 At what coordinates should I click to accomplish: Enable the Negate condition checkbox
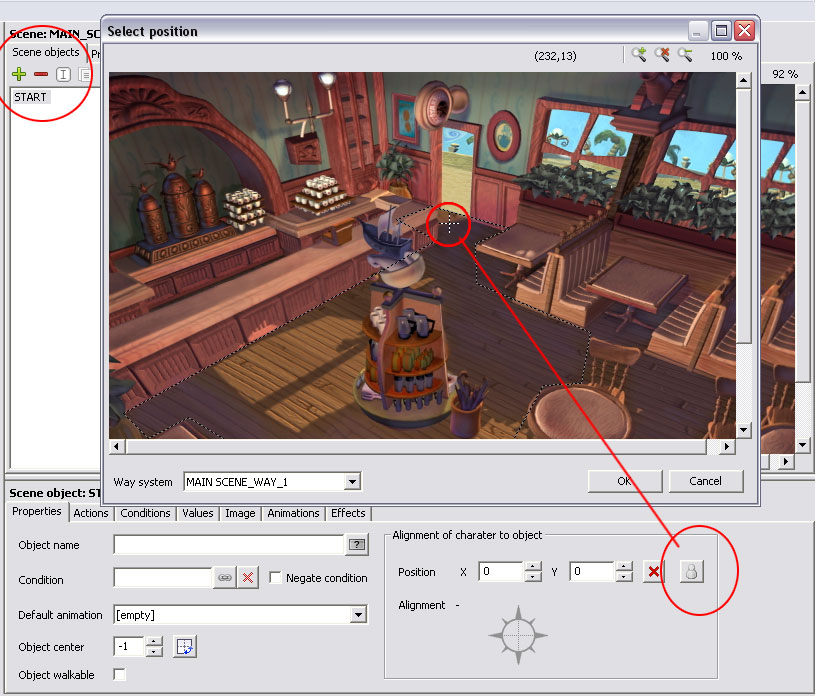275,577
